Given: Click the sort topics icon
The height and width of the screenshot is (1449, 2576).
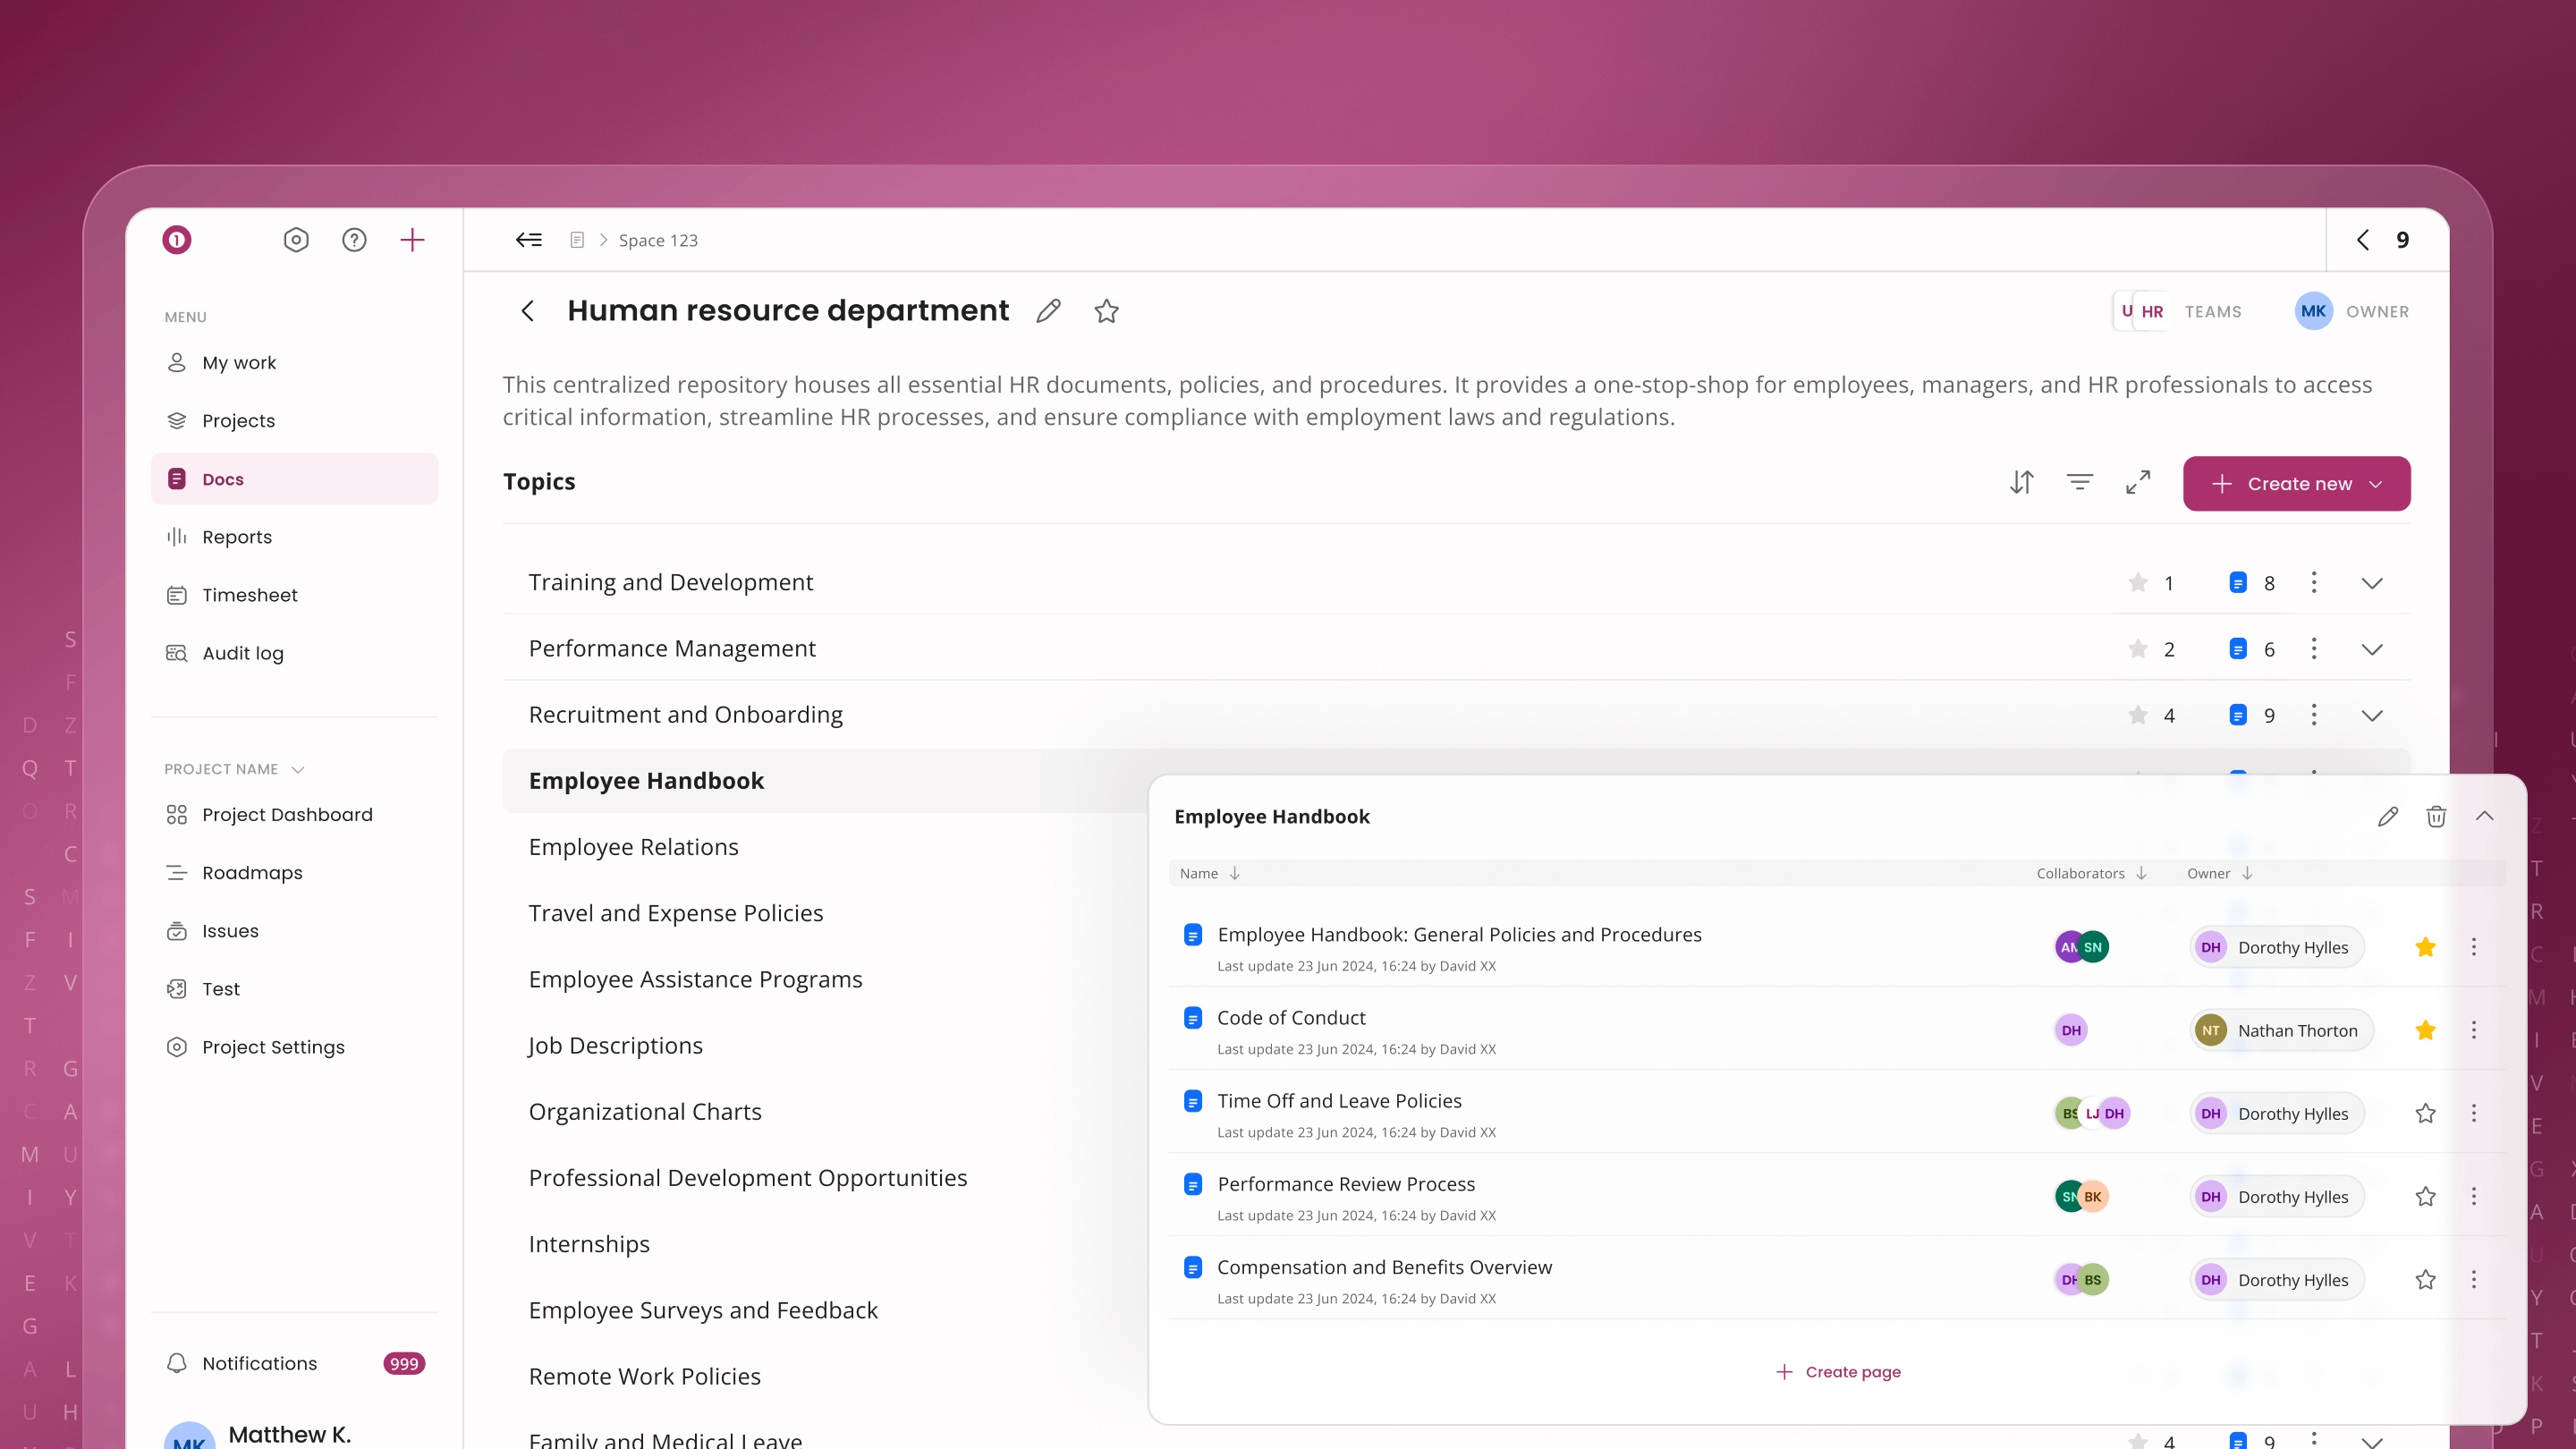Looking at the screenshot, I should (2021, 483).
